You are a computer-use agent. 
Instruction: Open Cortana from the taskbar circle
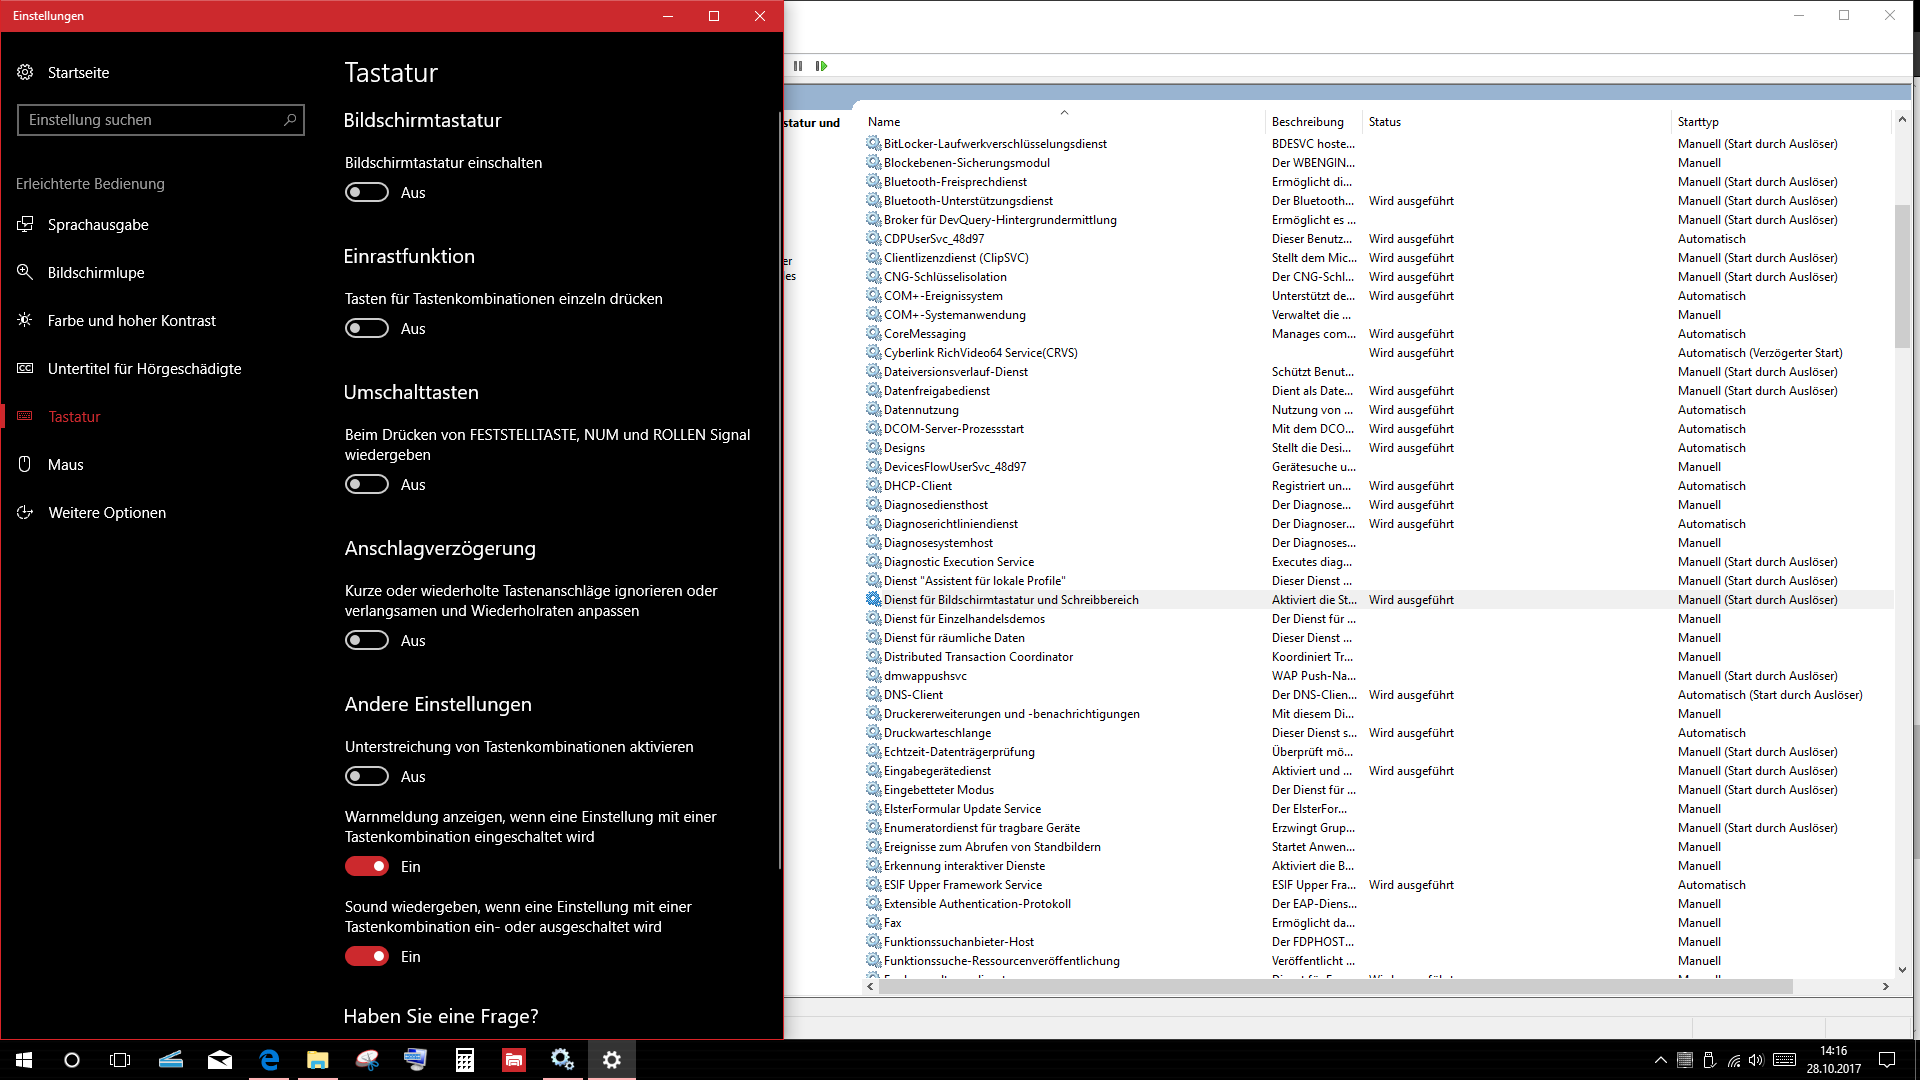pos(72,1060)
